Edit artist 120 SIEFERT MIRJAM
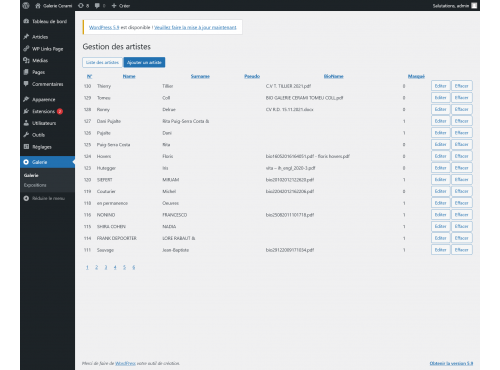The width and height of the screenshot is (500, 370). pos(441,180)
